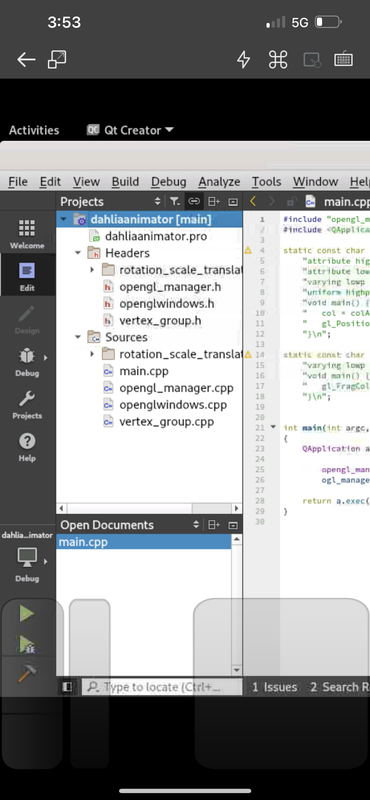Open the Help mode

click(27, 446)
